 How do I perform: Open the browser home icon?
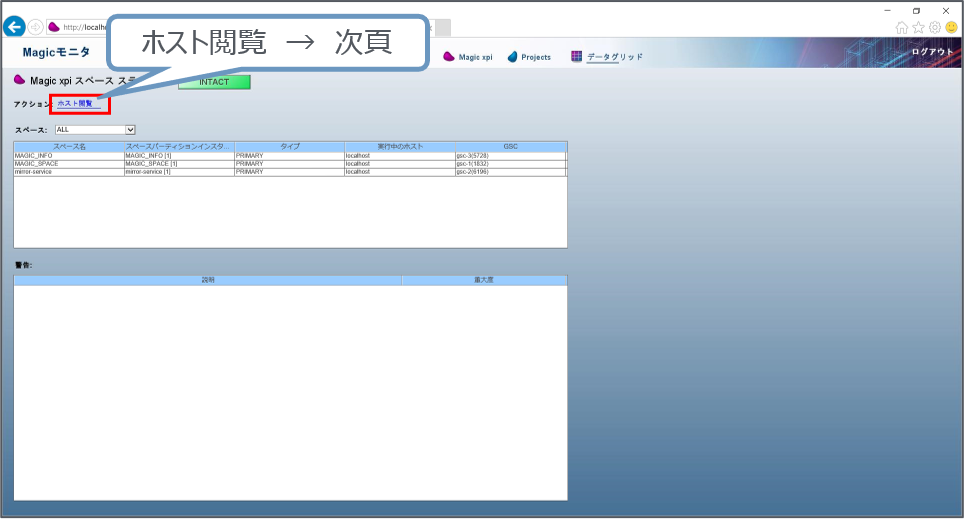(902, 27)
